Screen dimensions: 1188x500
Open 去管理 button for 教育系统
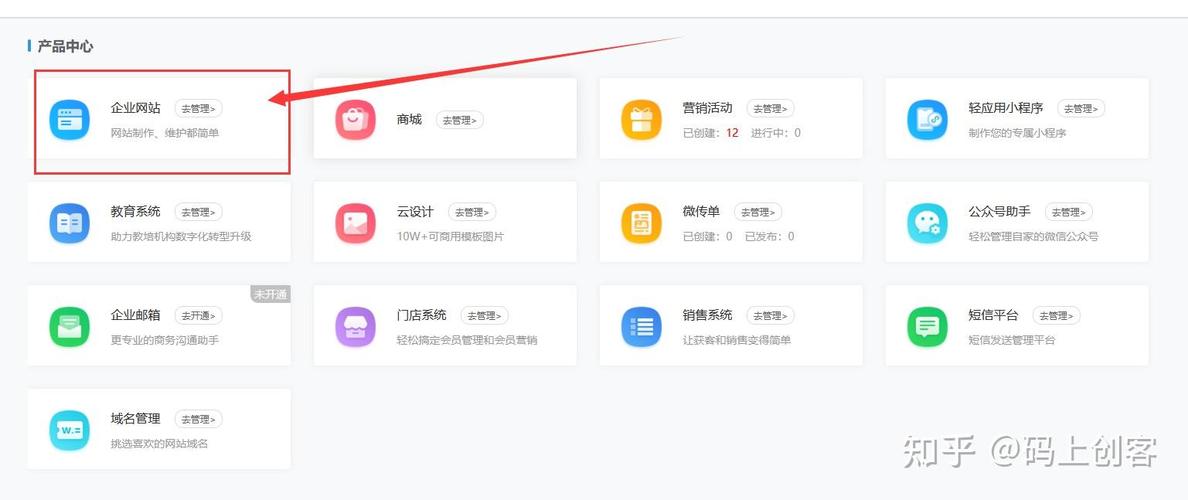pos(199,212)
